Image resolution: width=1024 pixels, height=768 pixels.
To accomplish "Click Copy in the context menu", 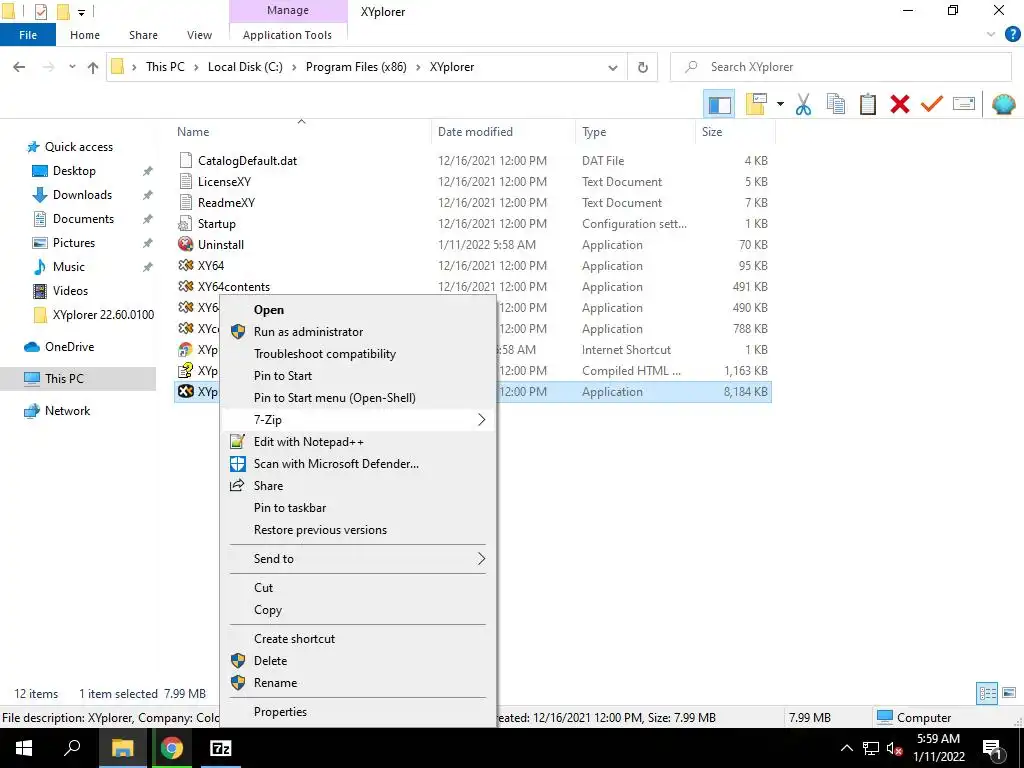I will tap(358, 610).
